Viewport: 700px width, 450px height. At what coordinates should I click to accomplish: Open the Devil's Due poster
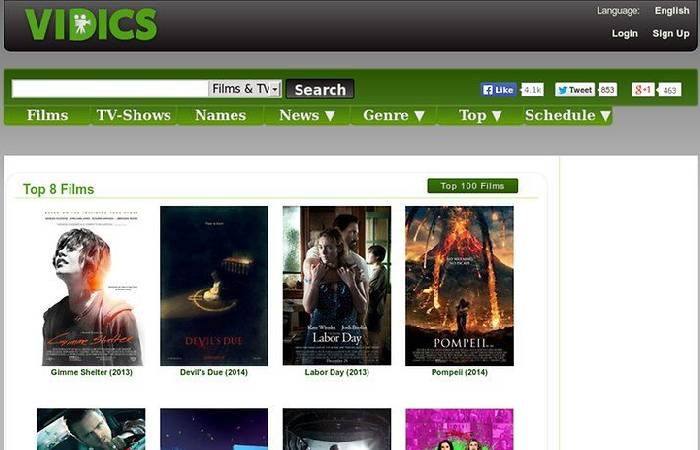click(x=214, y=286)
